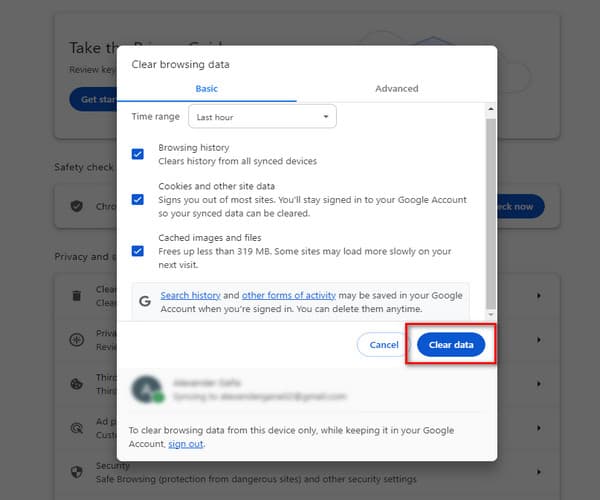The width and height of the screenshot is (600, 500).
Task: Select the Basic tab
Action: click(x=206, y=88)
